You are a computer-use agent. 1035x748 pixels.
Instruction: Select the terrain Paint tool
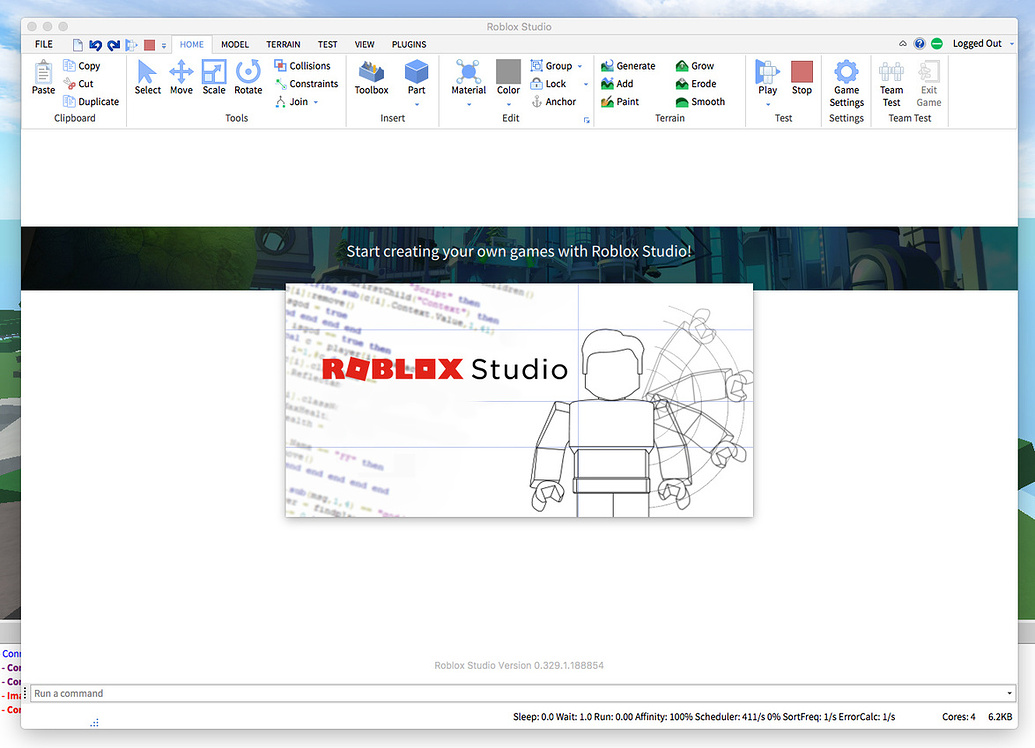620,102
